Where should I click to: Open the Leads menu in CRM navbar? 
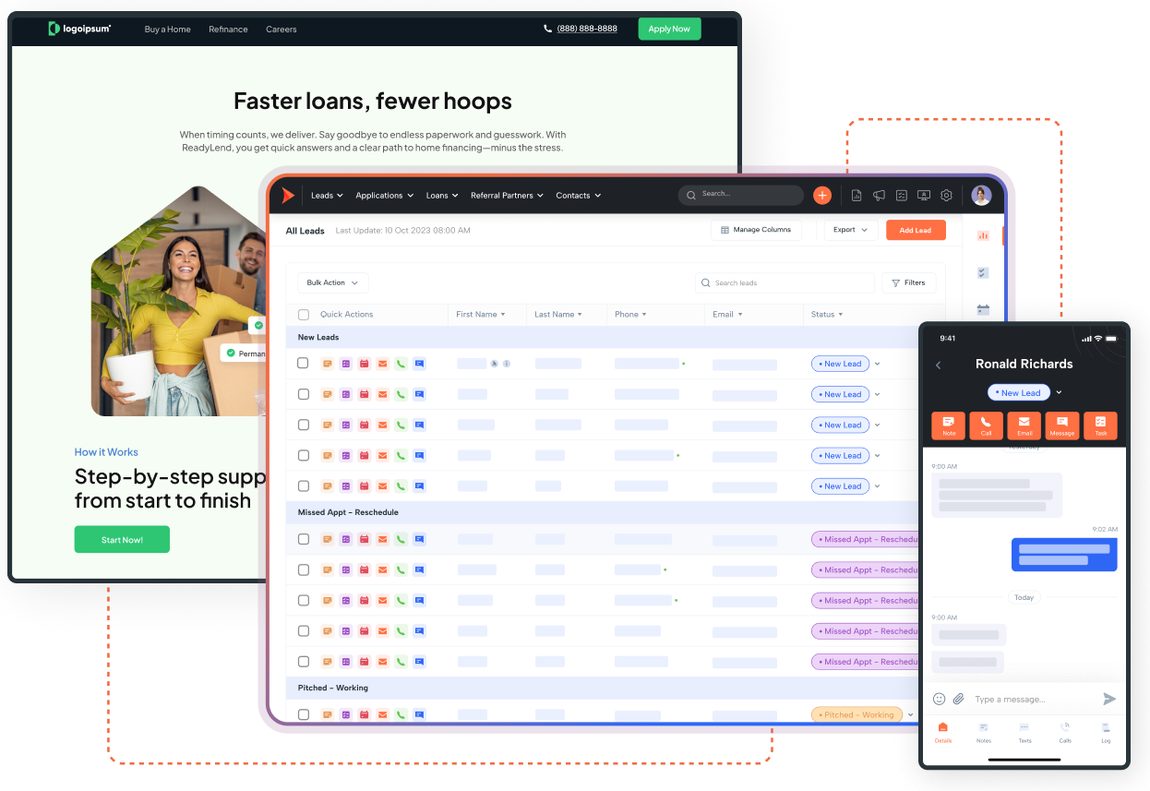coord(326,196)
